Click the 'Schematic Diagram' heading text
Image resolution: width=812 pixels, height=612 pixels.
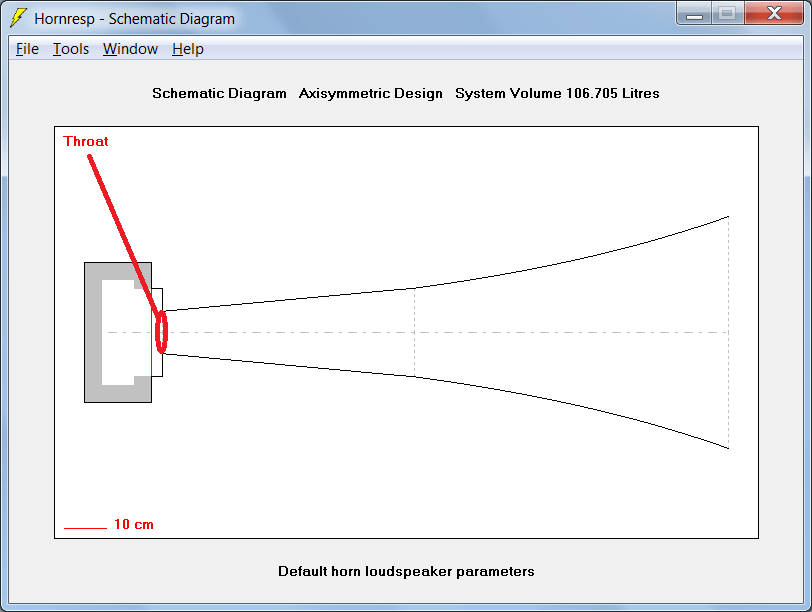[x=219, y=93]
